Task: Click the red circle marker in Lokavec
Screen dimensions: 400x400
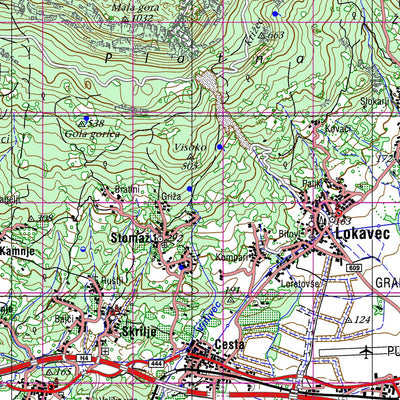Action: pyautogui.click(x=338, y=214)
